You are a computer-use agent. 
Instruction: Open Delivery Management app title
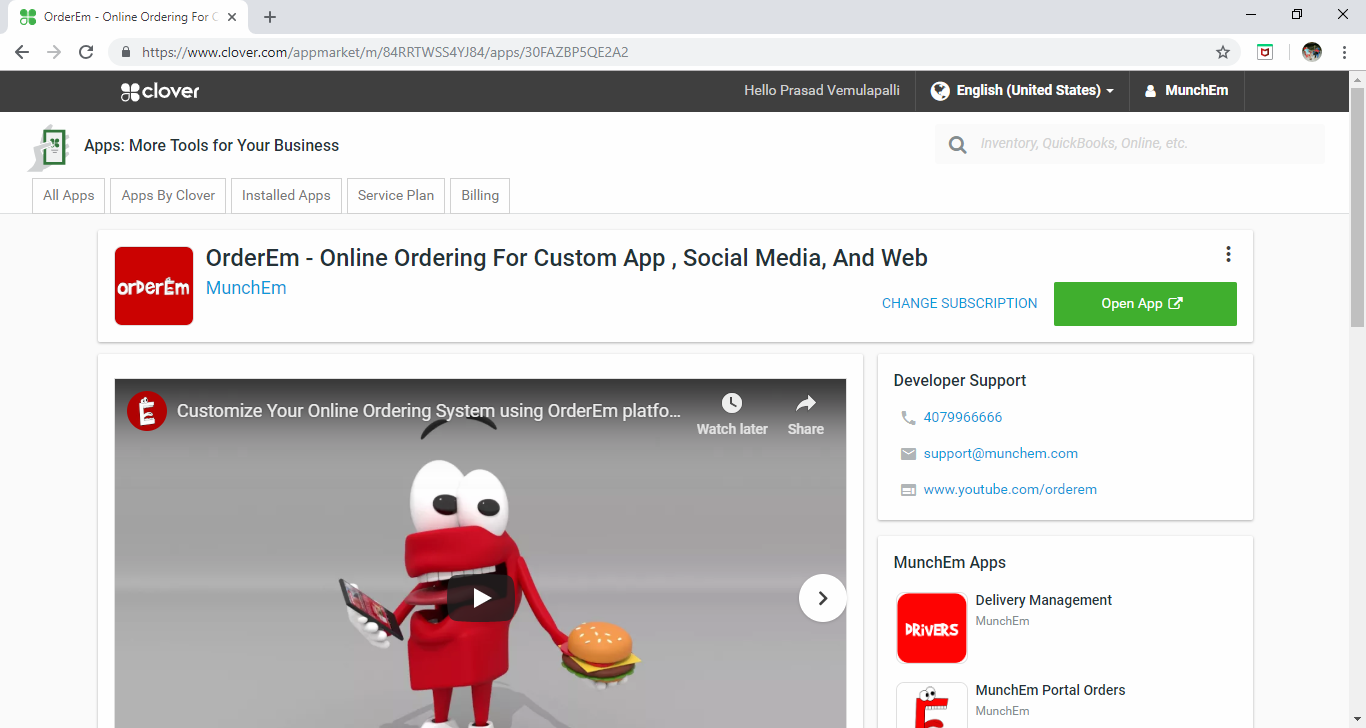click(x=1044, y=601)
